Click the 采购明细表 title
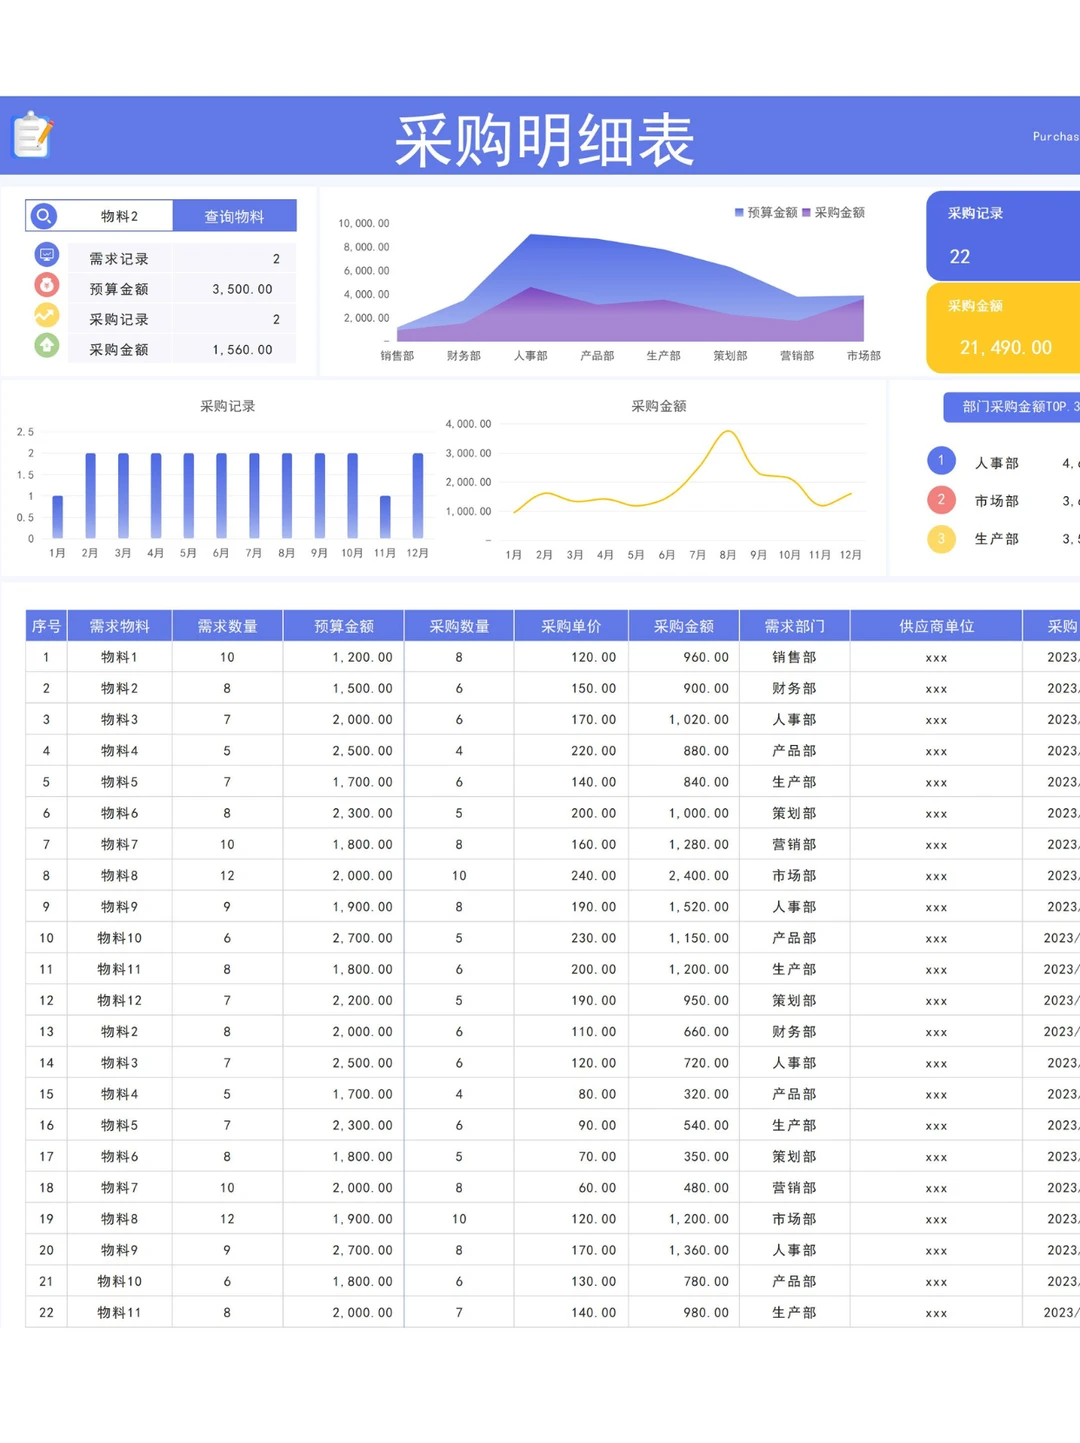1080x1443 pixels. click(544, 140)
